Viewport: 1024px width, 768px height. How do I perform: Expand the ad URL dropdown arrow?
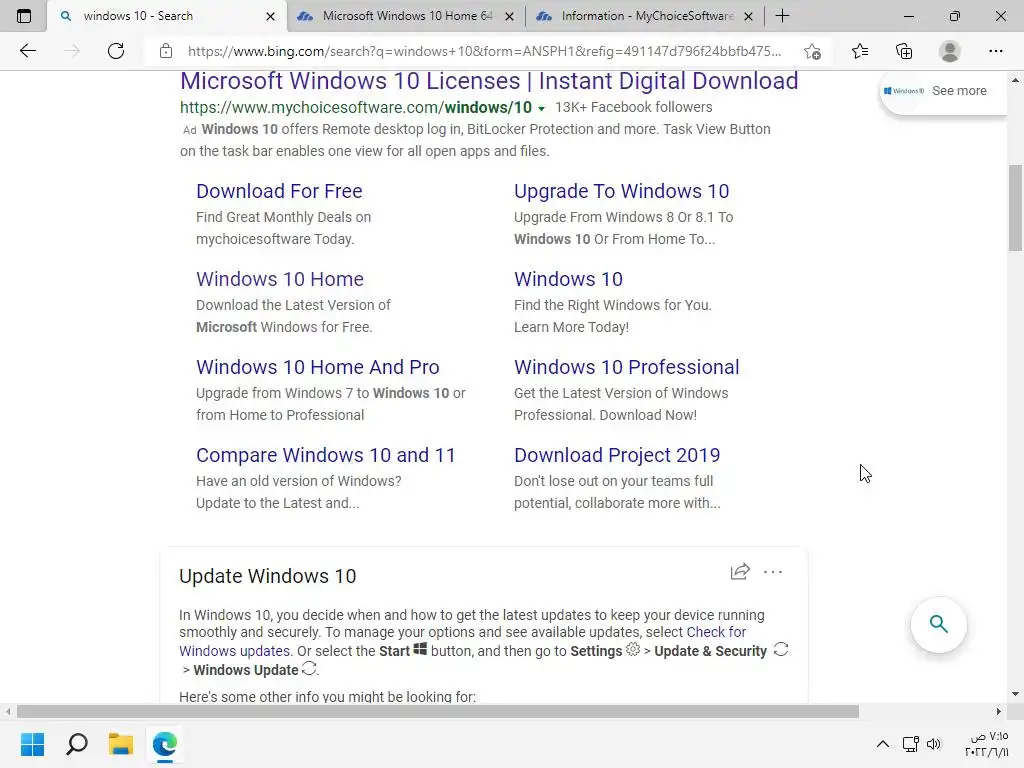click(541, 108)
